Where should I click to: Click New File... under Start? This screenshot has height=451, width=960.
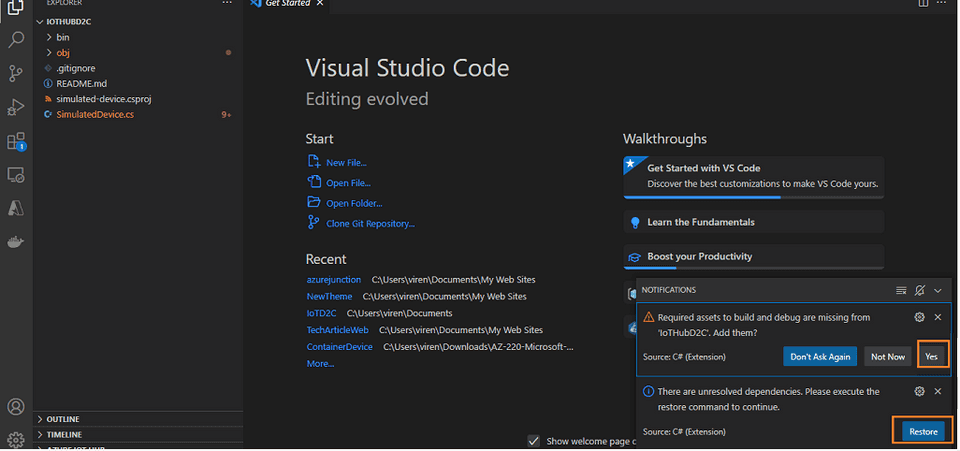346,163
